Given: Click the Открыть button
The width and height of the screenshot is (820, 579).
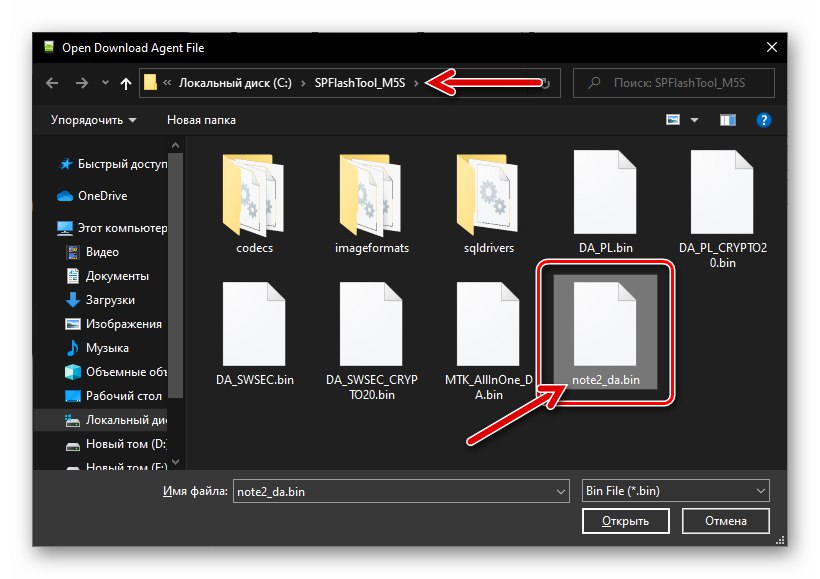Looking at the screenshot, I should coord(625,521).
